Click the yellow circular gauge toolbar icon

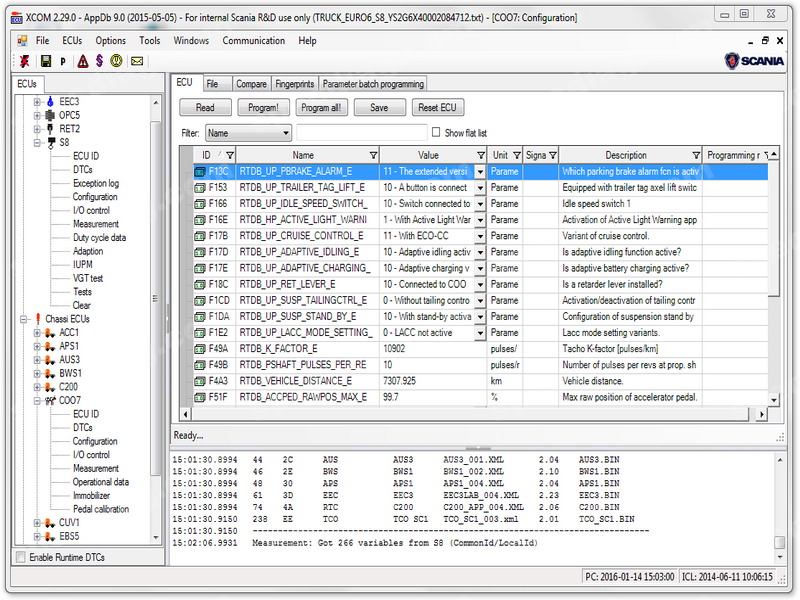click(x=116, y=61)
